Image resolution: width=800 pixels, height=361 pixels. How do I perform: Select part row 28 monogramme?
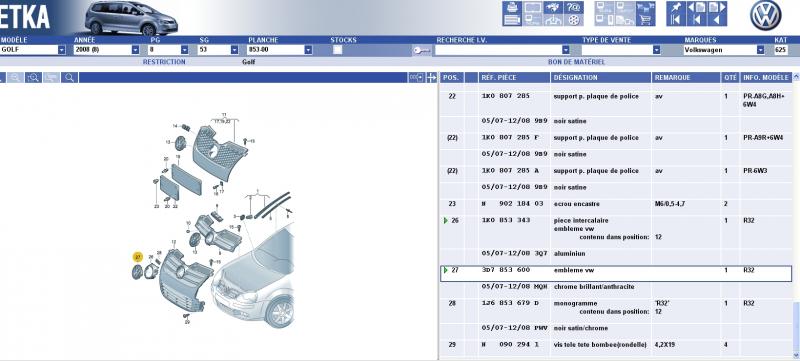pos(616,307)
